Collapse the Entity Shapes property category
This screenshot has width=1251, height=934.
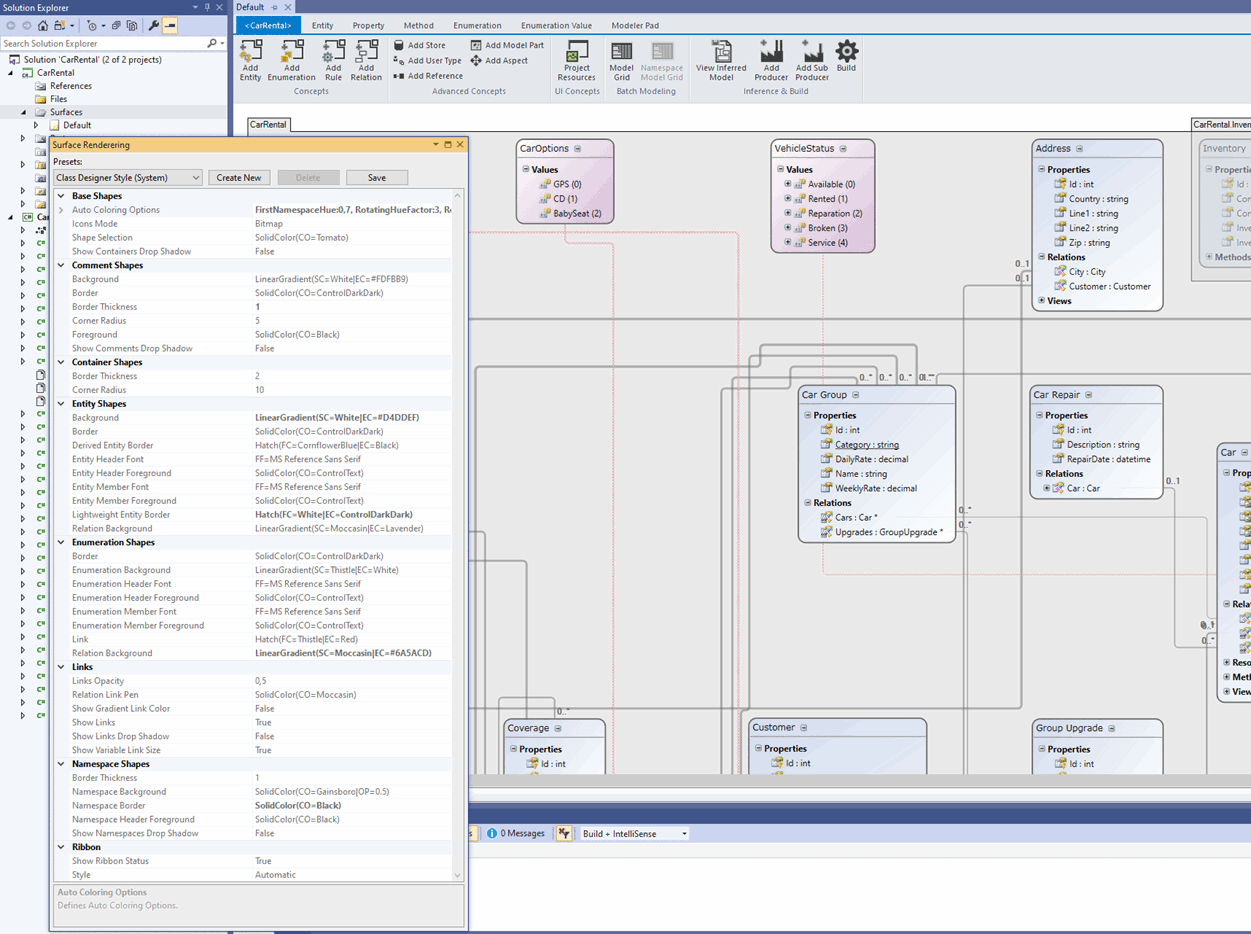(x=61, y=404)
